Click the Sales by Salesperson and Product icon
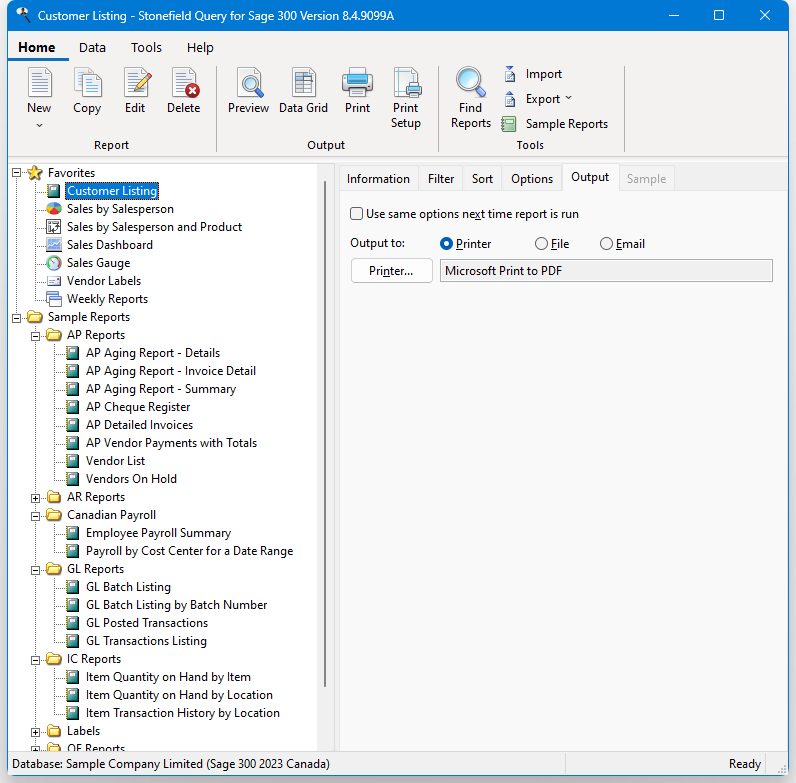796x783 pixels. [x=54, y=226]
